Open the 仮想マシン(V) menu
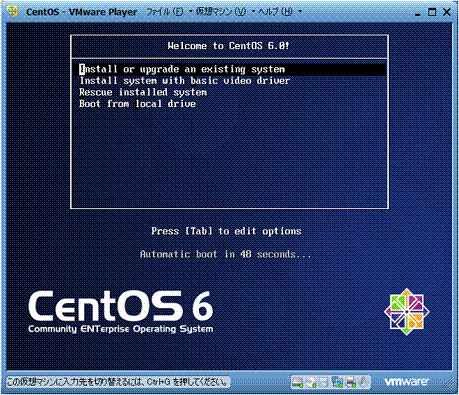Screen dimensions: 459x395 221,12
